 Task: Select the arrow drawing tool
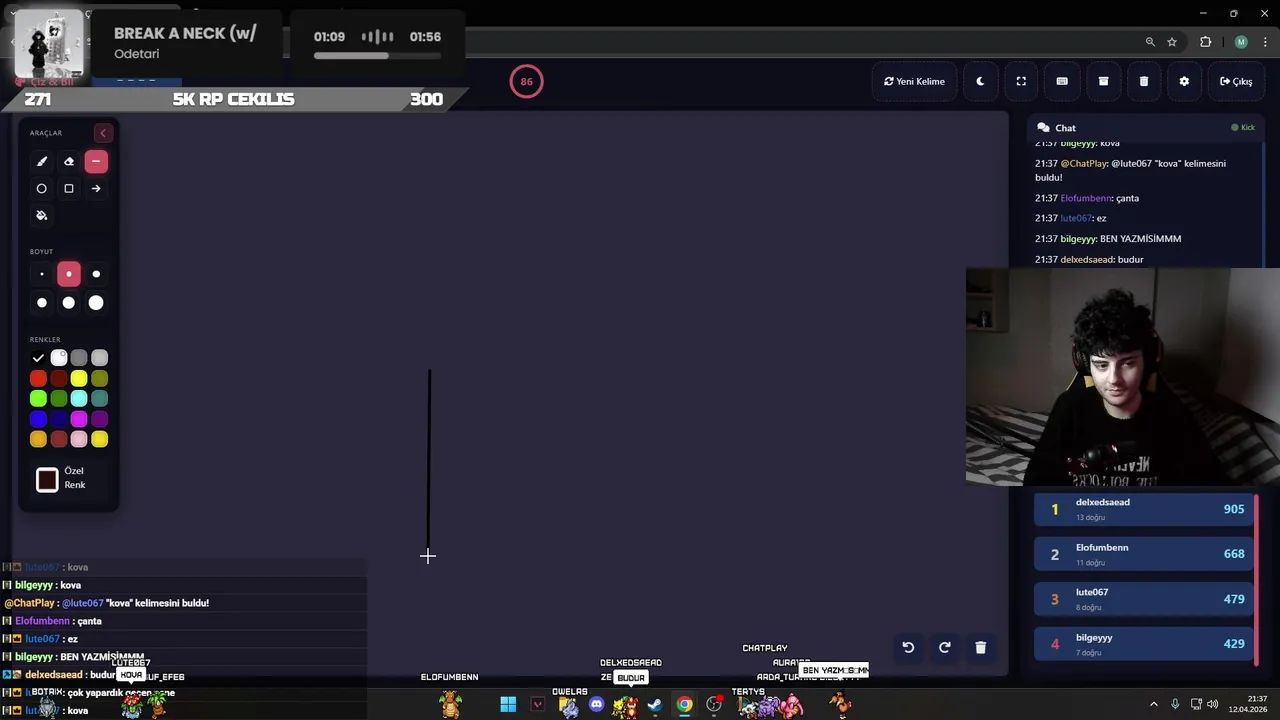coord(96,188)
